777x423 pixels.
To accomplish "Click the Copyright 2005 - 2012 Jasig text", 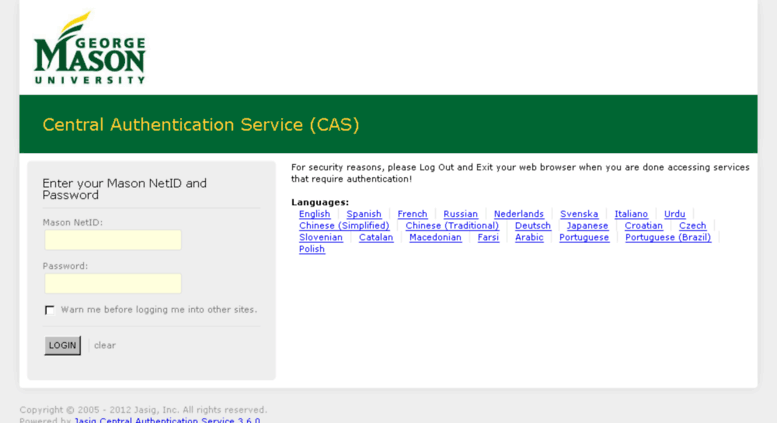I will coord(143,410).
